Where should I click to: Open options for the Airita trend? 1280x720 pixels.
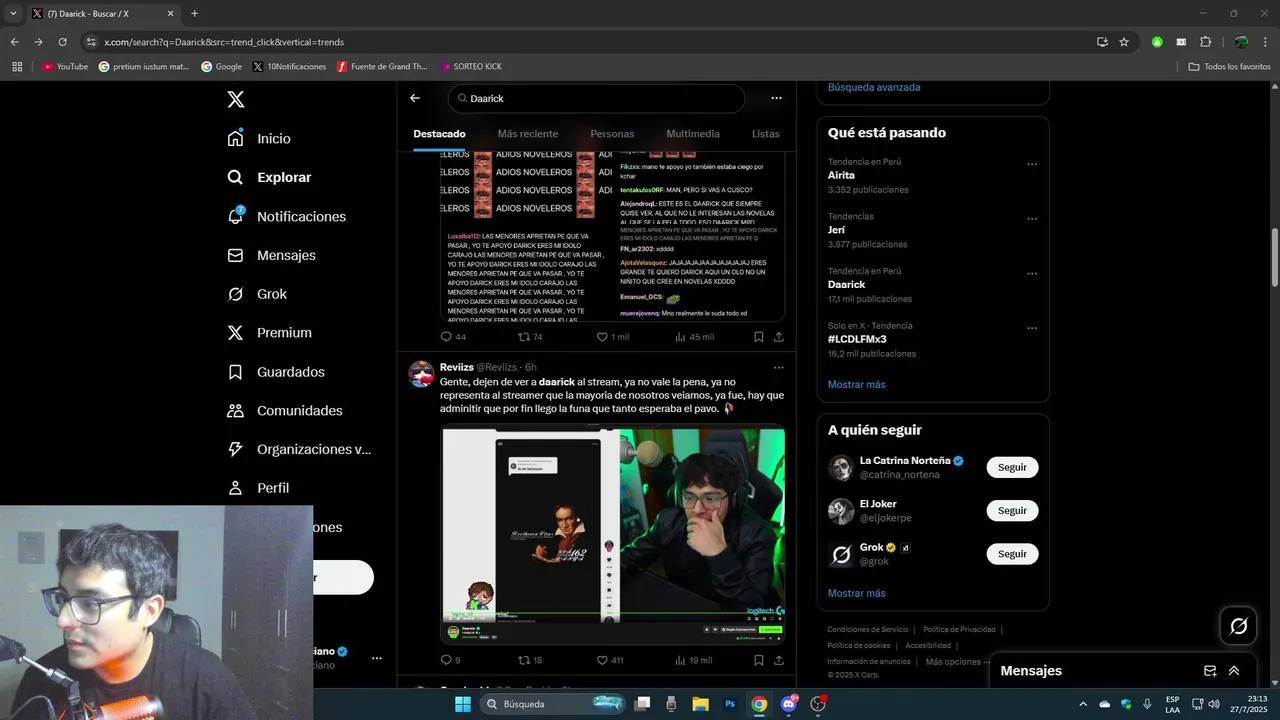tap(1032, 164)
